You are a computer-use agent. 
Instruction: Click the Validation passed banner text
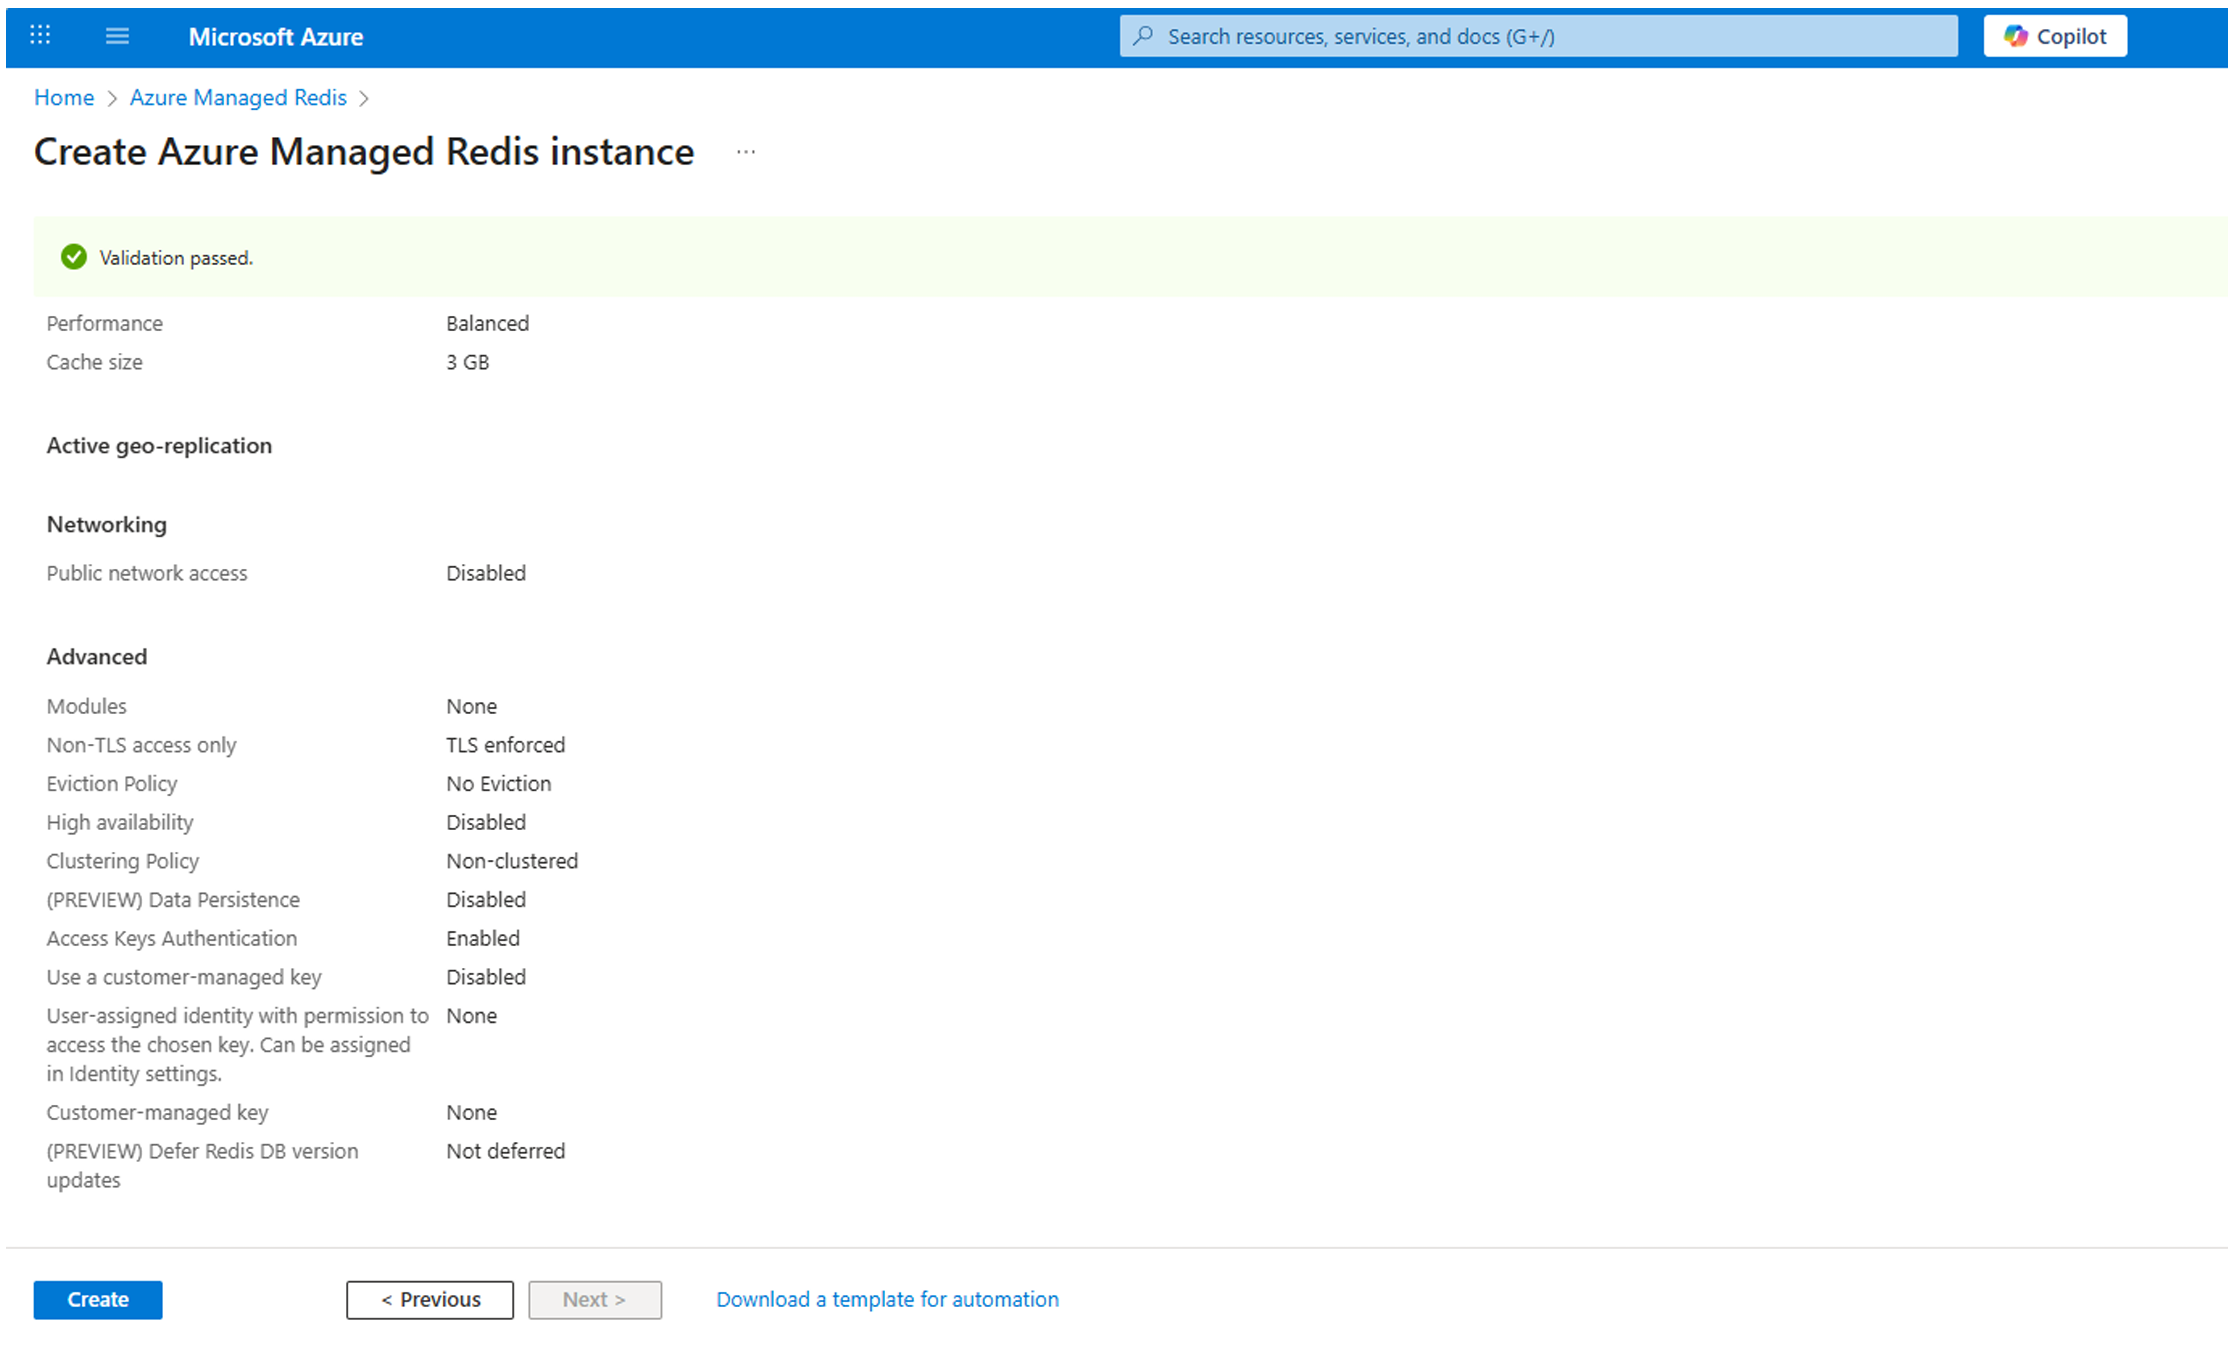pos(176,258)
